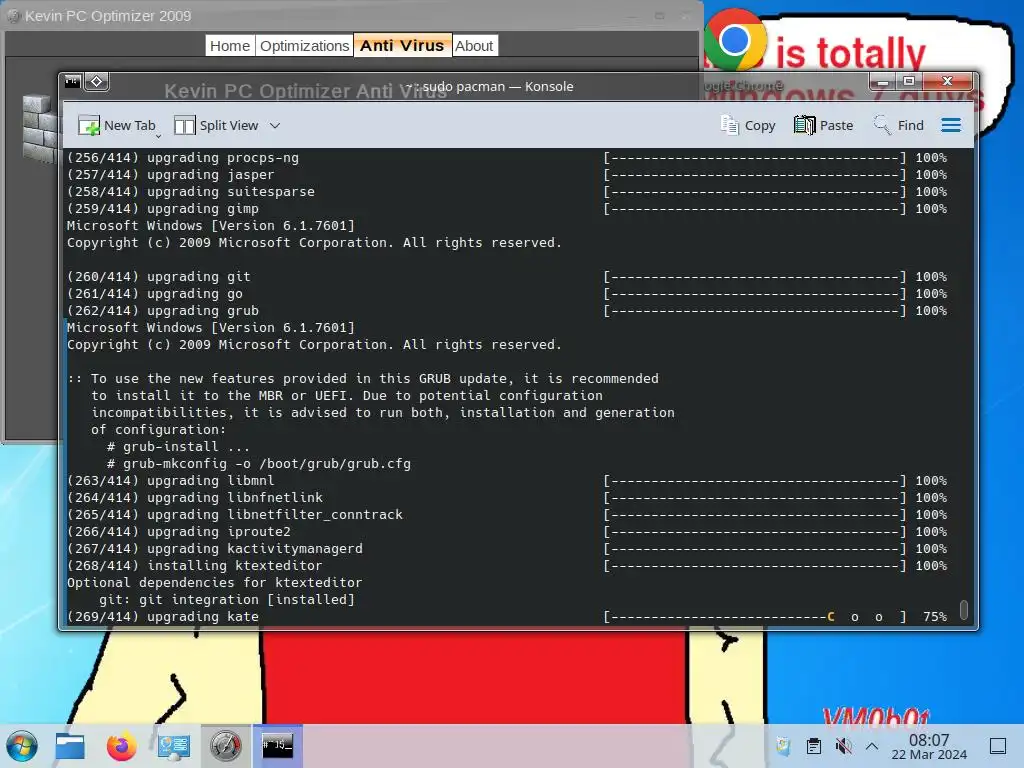The width and height of the screenshot is (1024, 768).
Task: Click the 'upgrading kate' progress bar
Action: pyautogui.click(x=755, y=616)
